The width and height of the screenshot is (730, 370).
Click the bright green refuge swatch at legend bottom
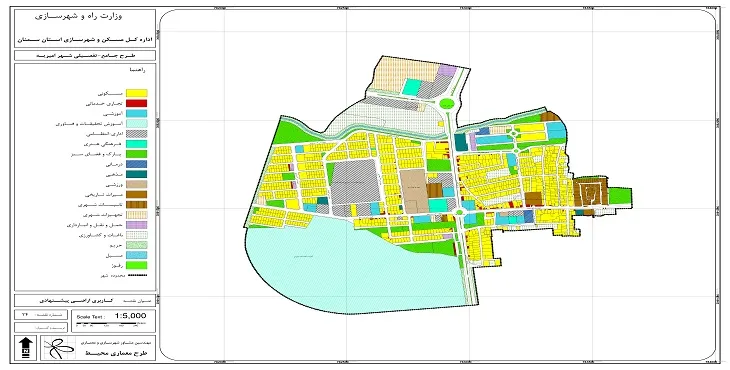click(x=136, y=265)
